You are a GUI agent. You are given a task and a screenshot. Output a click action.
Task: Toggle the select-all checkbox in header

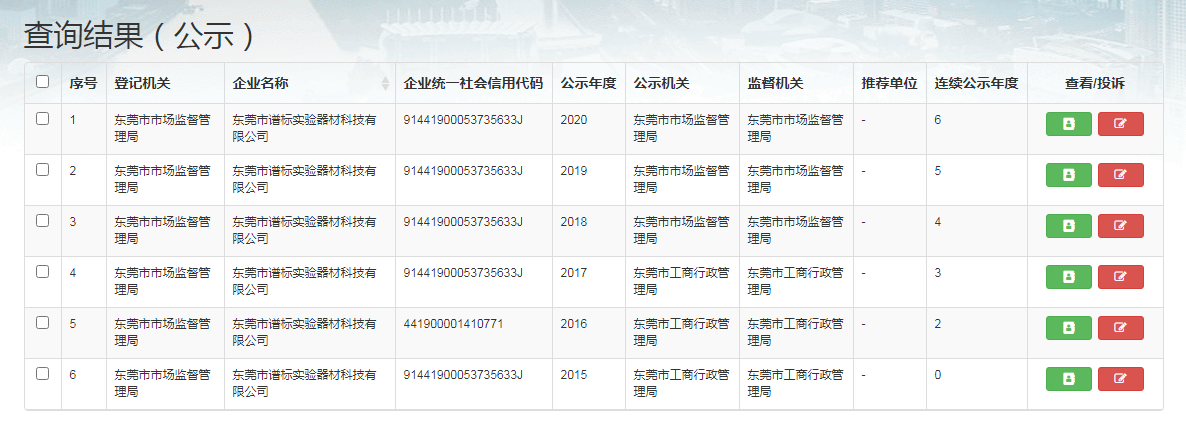42,82
